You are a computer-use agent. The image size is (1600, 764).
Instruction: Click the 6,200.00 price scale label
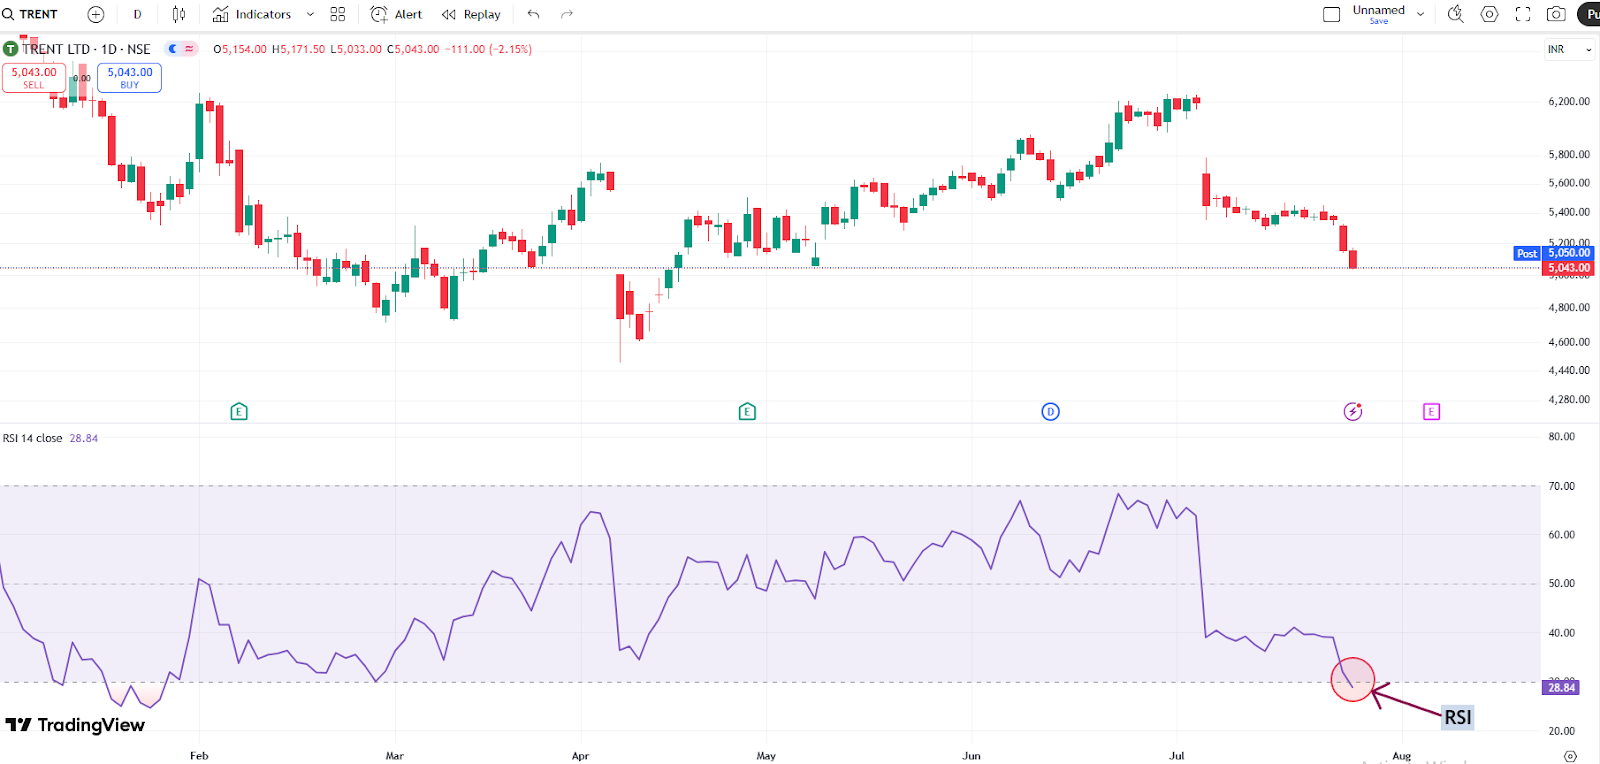pos(1569,101)
